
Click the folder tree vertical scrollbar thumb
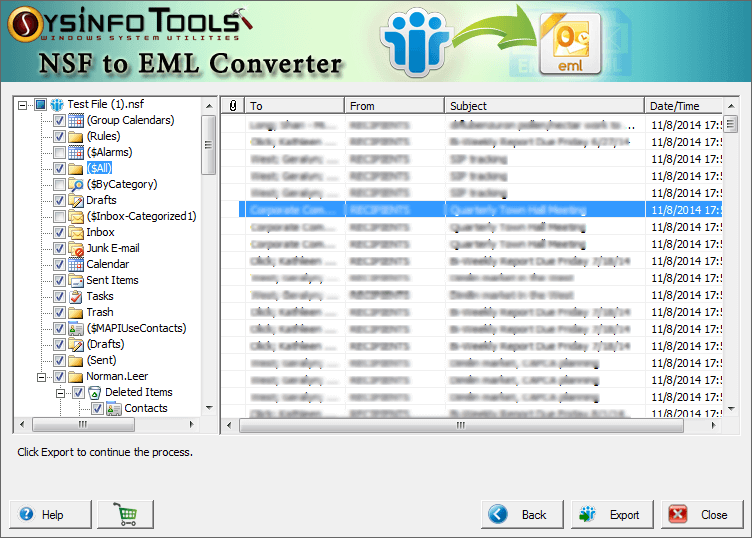click(208, 145)
